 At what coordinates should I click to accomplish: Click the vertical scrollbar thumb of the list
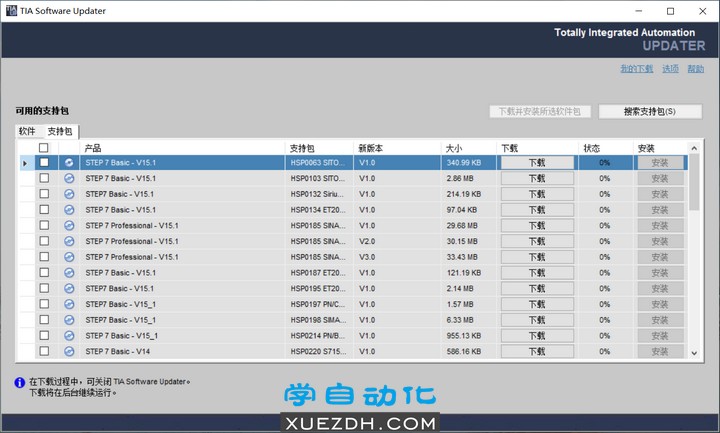click(694, 182)
